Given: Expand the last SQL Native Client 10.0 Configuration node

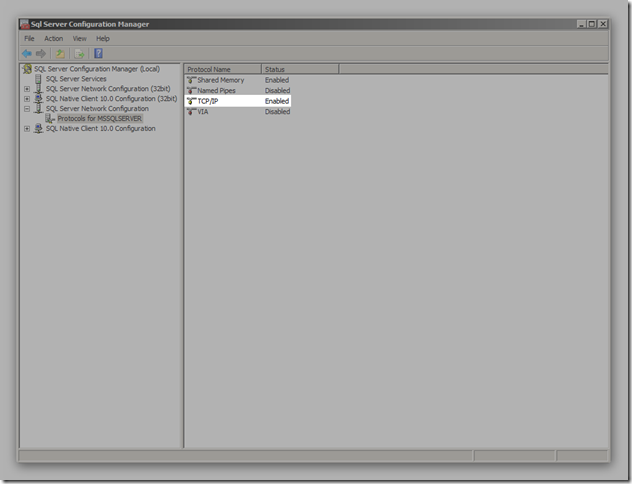Looking at the screenshot, I should 27,129.
